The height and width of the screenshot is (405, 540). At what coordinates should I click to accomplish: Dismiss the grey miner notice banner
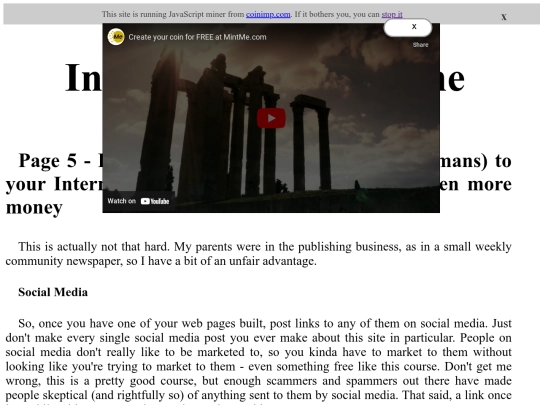(x=504, y=17)
